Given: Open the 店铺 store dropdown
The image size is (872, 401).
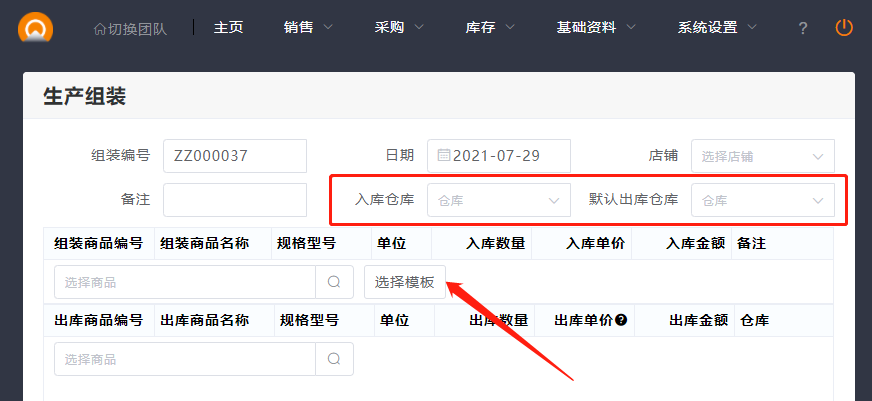Looking at the screenshot, I should 762,156.
